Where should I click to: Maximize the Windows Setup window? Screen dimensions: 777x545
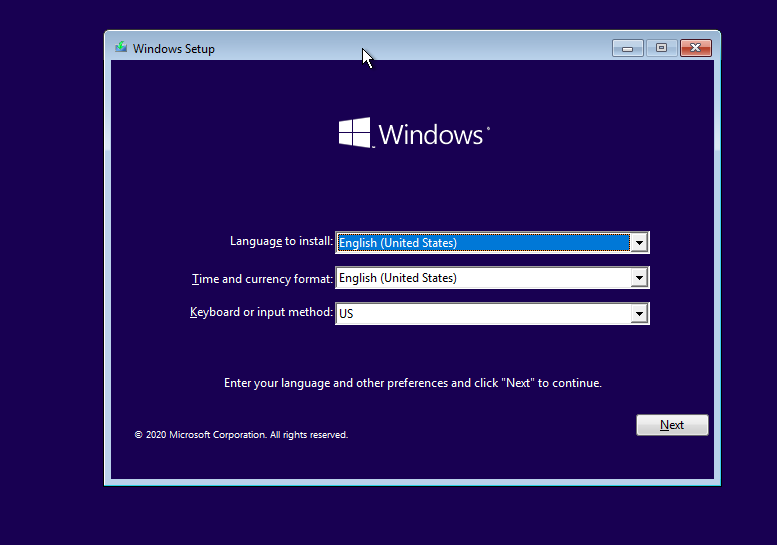click(660, 48)
